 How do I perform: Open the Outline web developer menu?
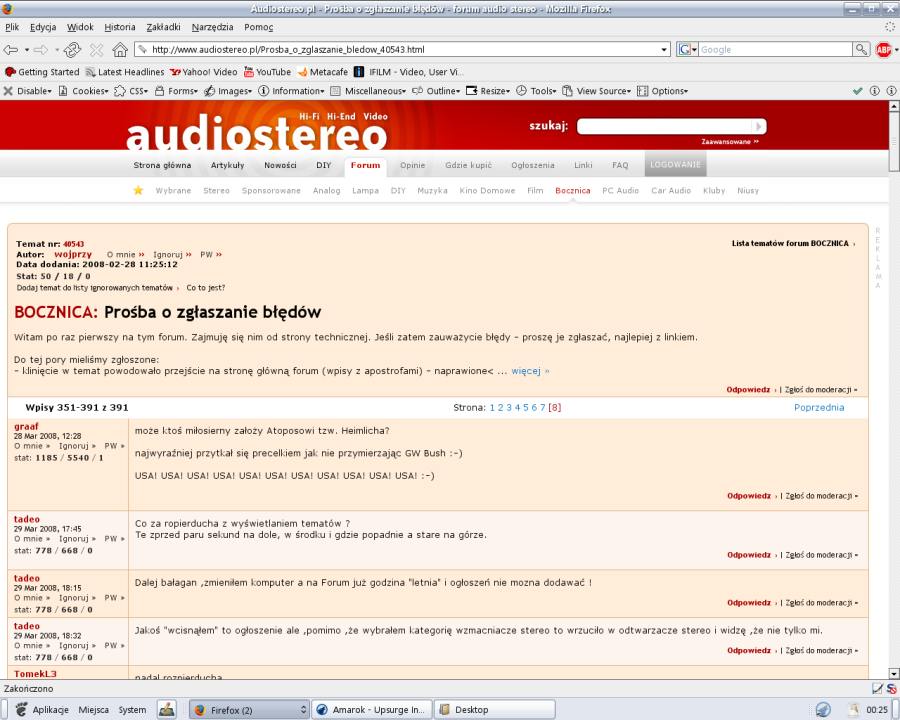(436, 91)
